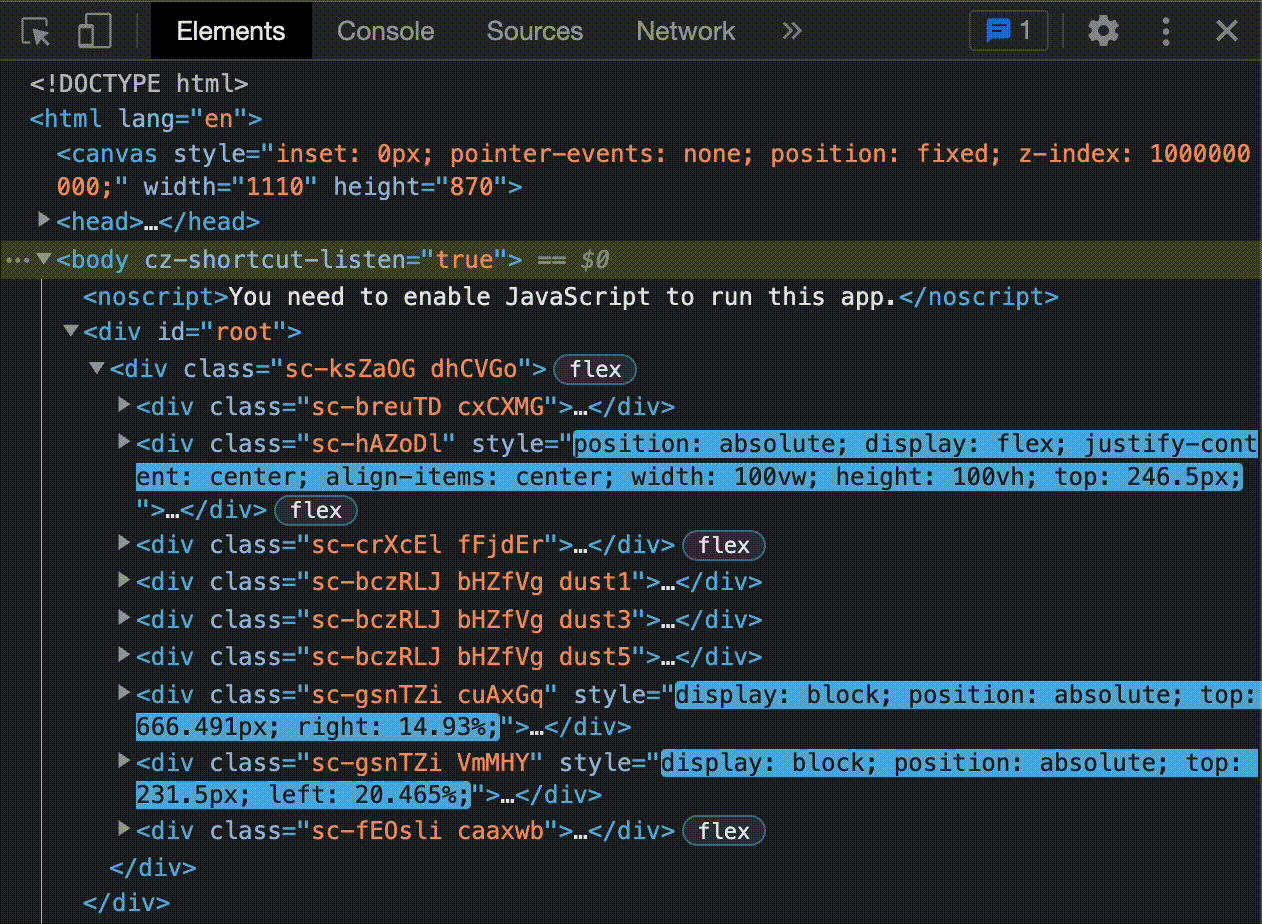1262x924 pixels.
Task: Expand the sc-breuTD cxCXMG div
Action: click(124, 404)
